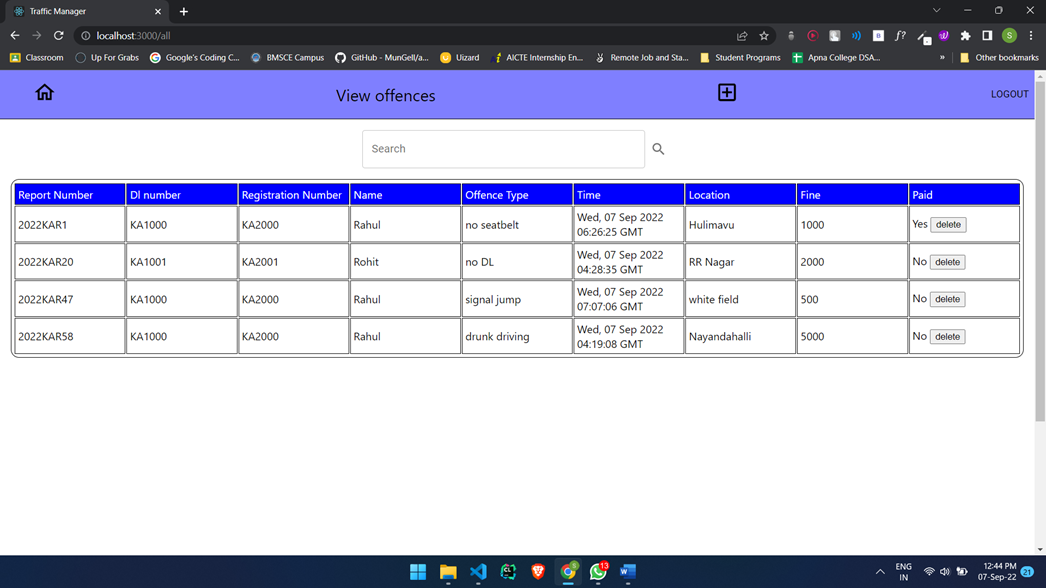The height and width of the screenshot is (588, 1046).
Task: Open WhatsApp from the taskbar
Action: click(x=598, y=572)
